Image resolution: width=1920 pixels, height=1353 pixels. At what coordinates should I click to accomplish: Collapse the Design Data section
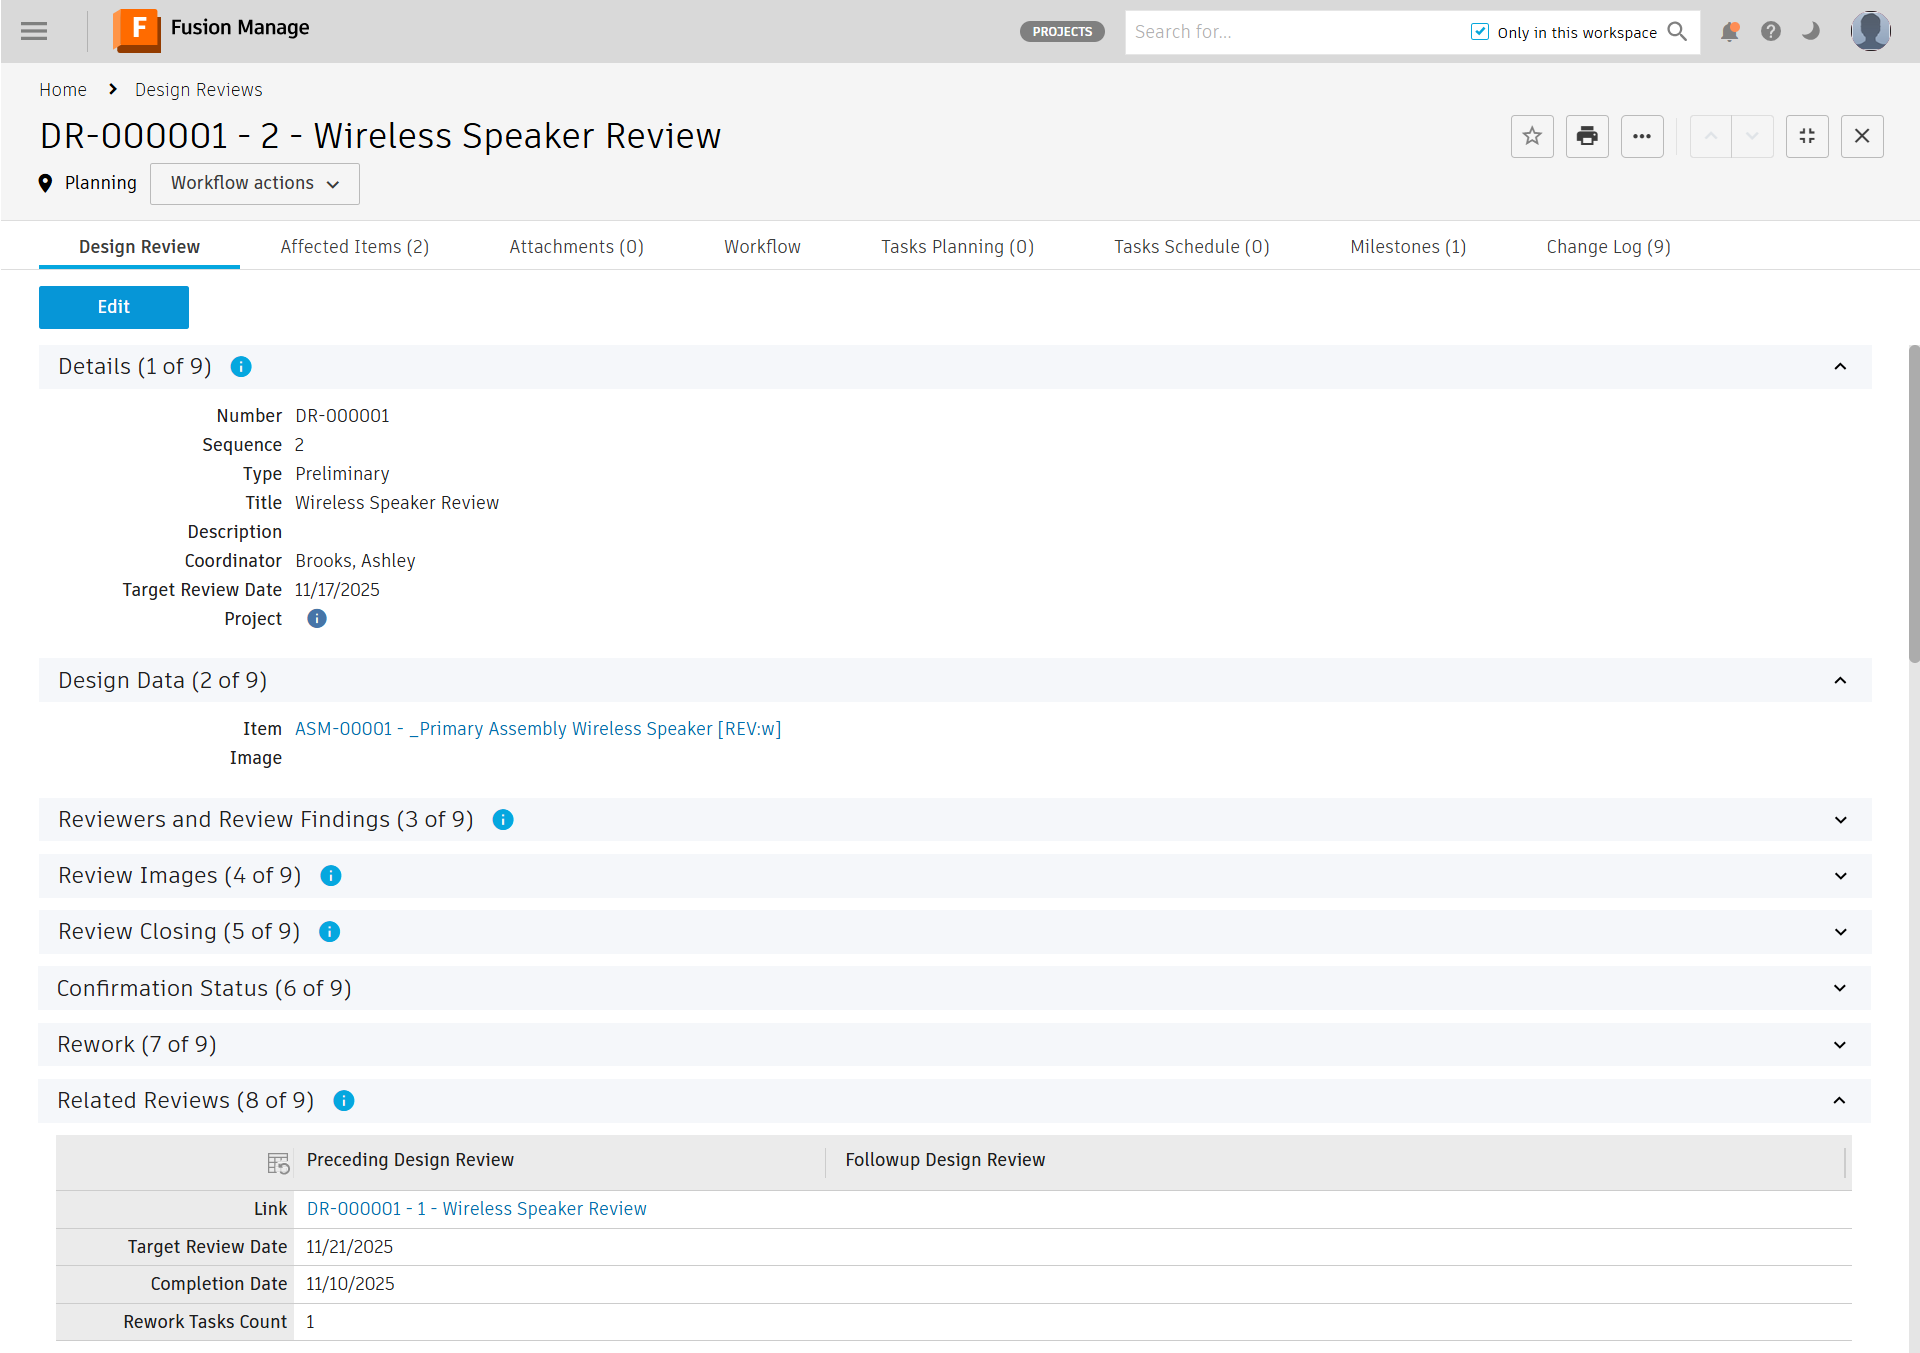tap(1840, 681)
